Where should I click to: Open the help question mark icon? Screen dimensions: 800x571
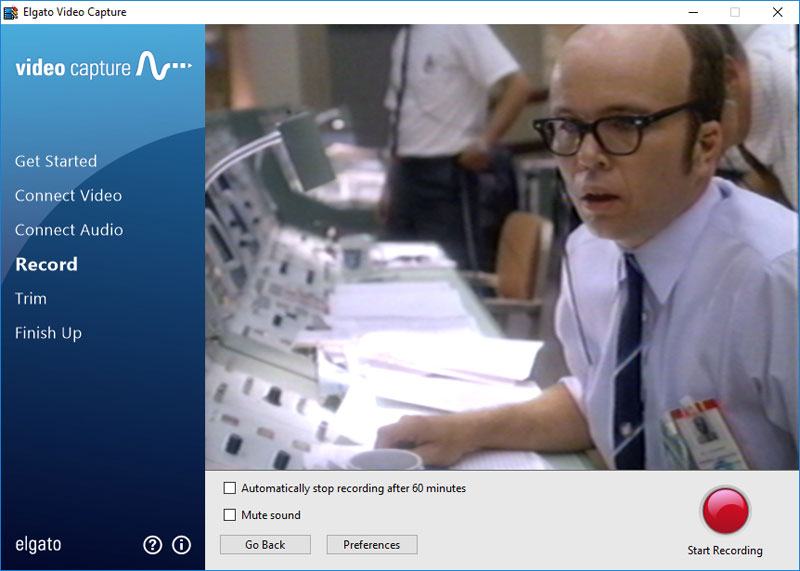(x=153, y=545)
